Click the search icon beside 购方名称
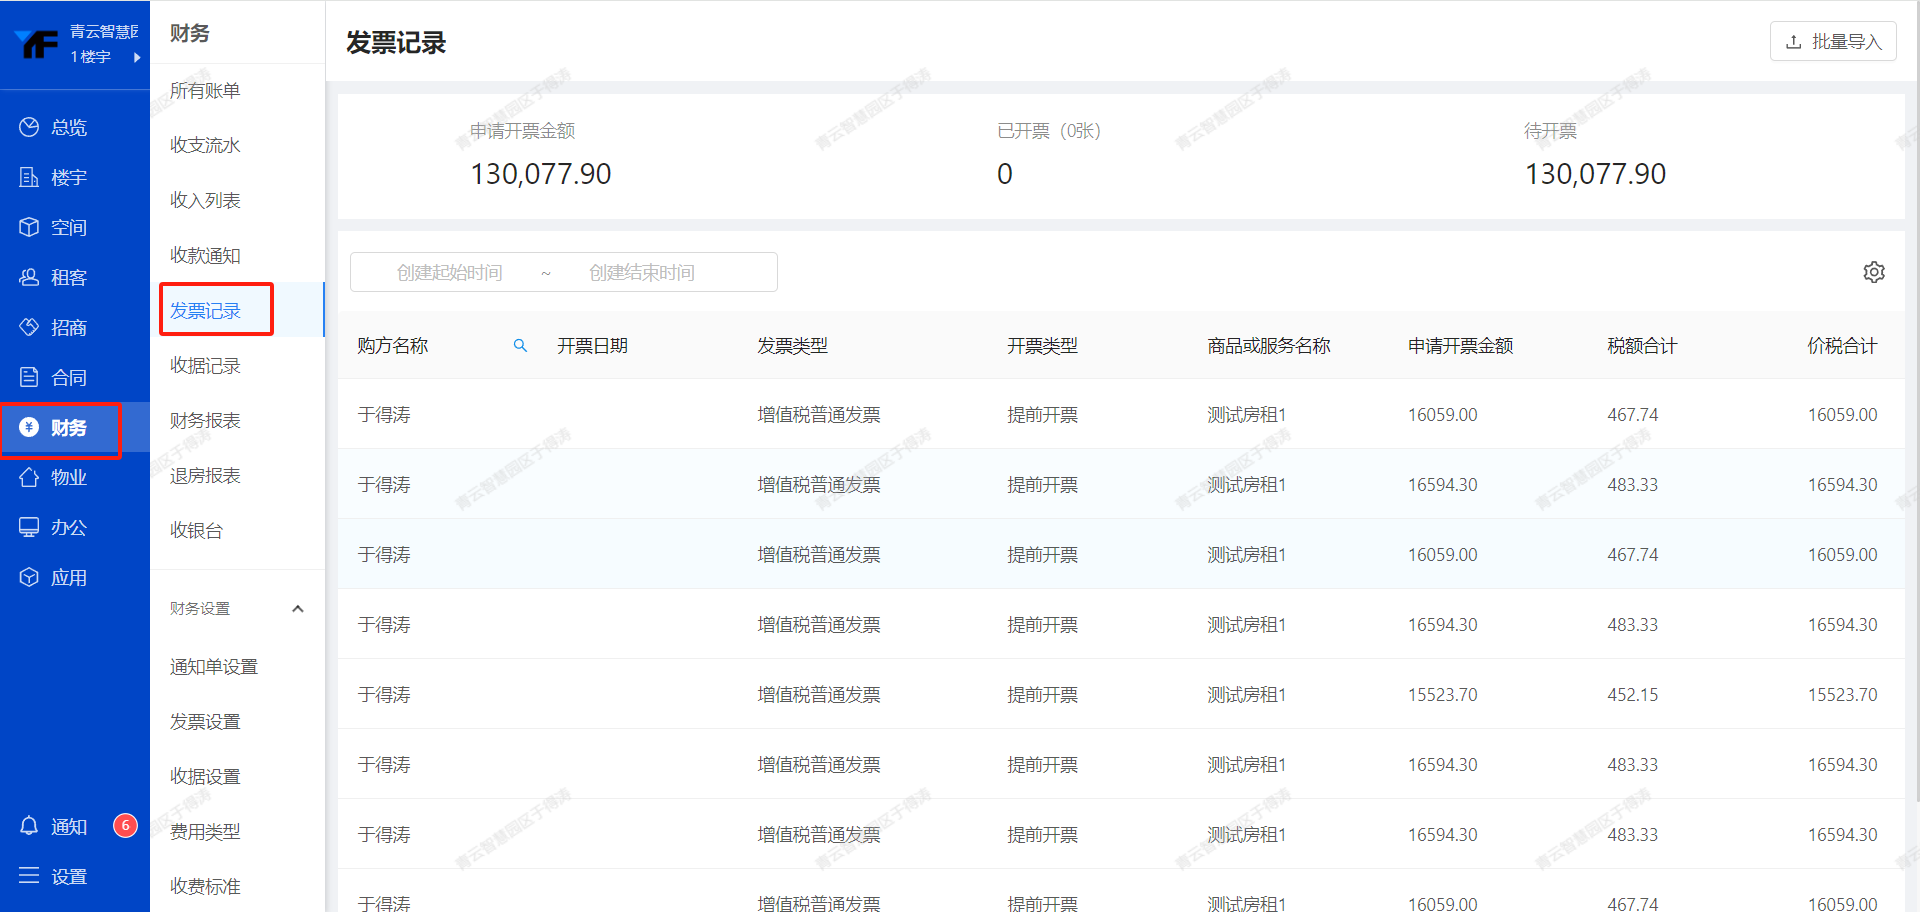The height and width of the screenshot is (912, 1920). click(520, 346)
